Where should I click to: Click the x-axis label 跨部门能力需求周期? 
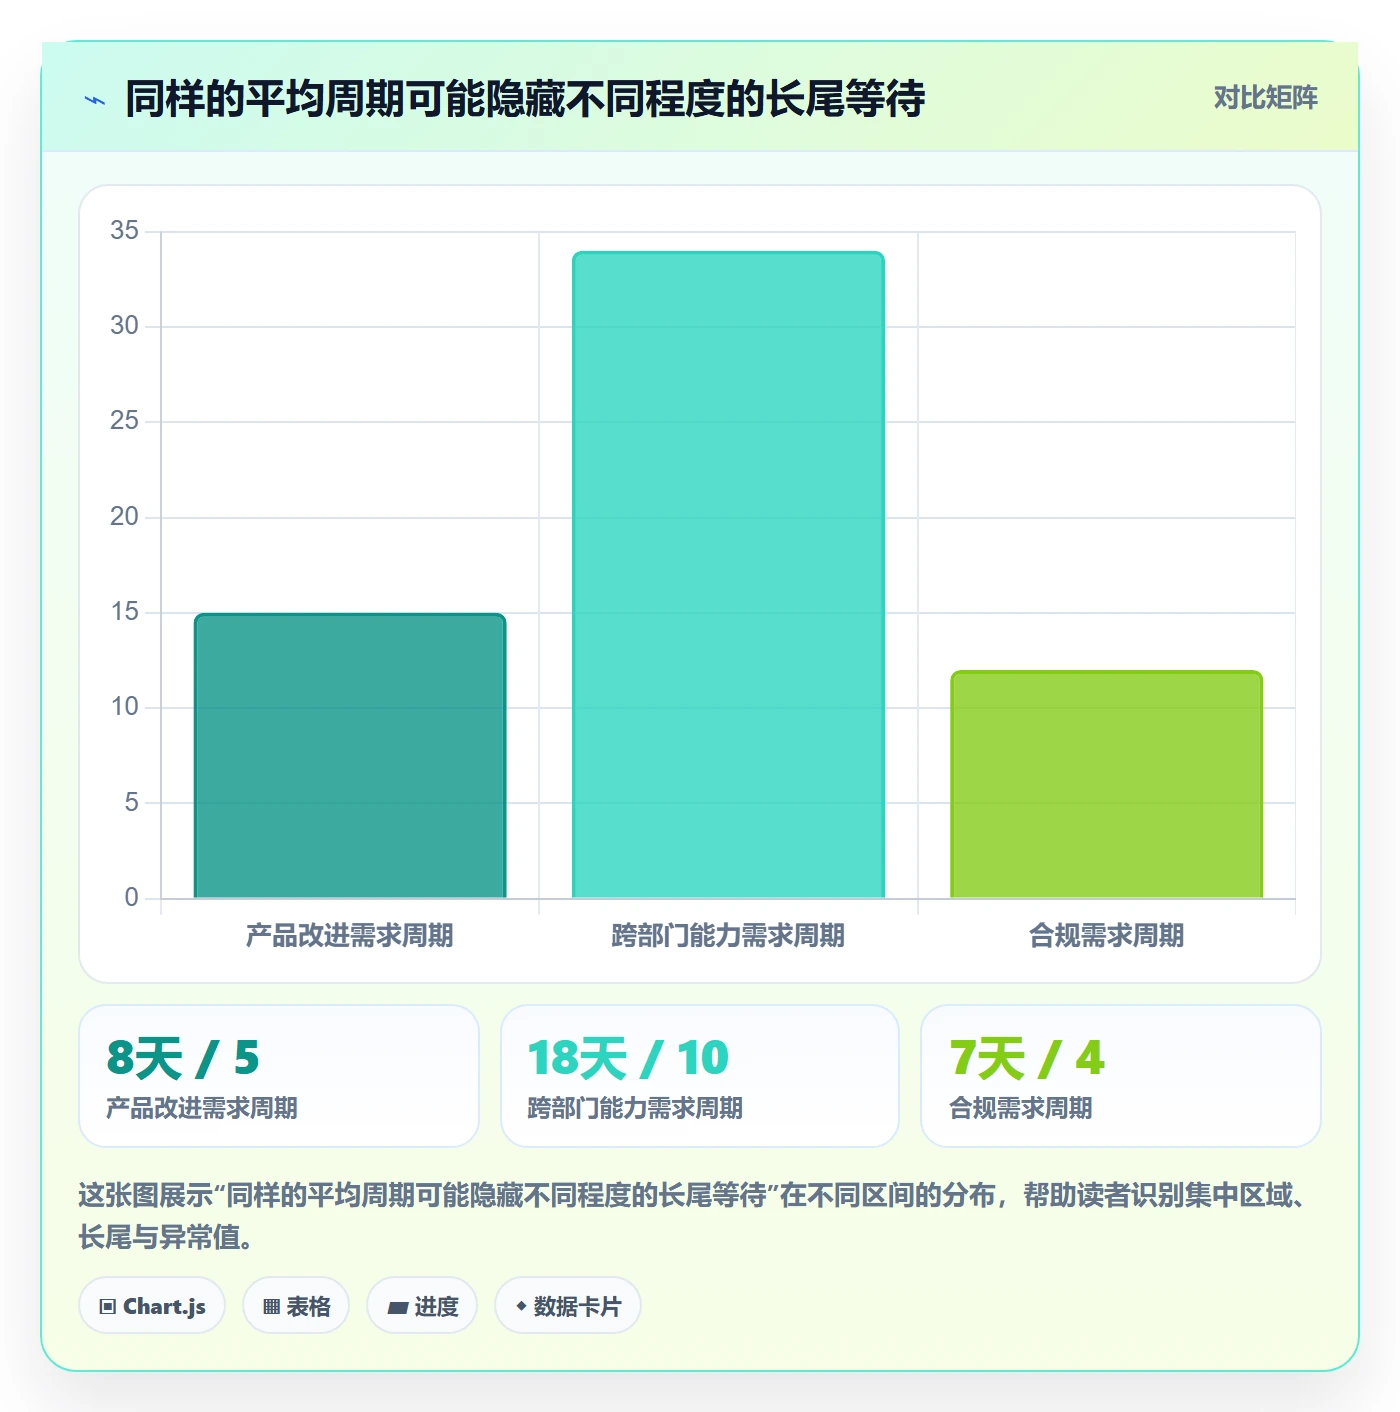pyautogui.click(x=728, y=936)
